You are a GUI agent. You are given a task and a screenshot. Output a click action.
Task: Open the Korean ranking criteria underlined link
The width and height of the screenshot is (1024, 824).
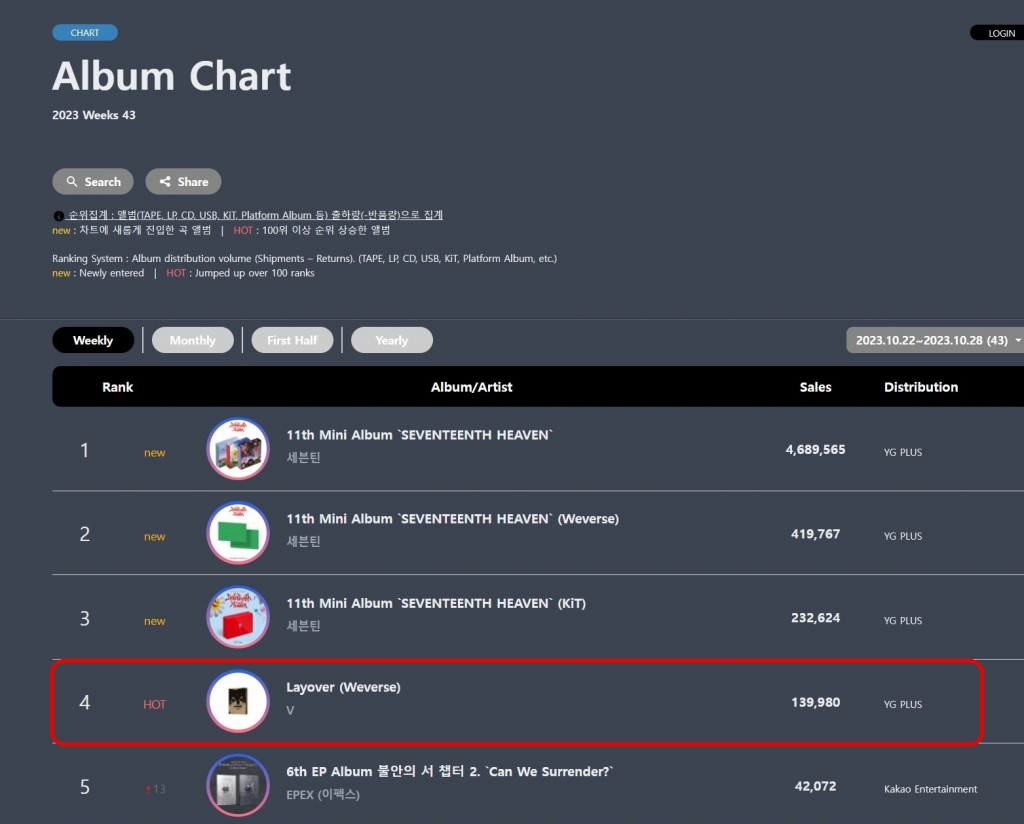[255, 215]
